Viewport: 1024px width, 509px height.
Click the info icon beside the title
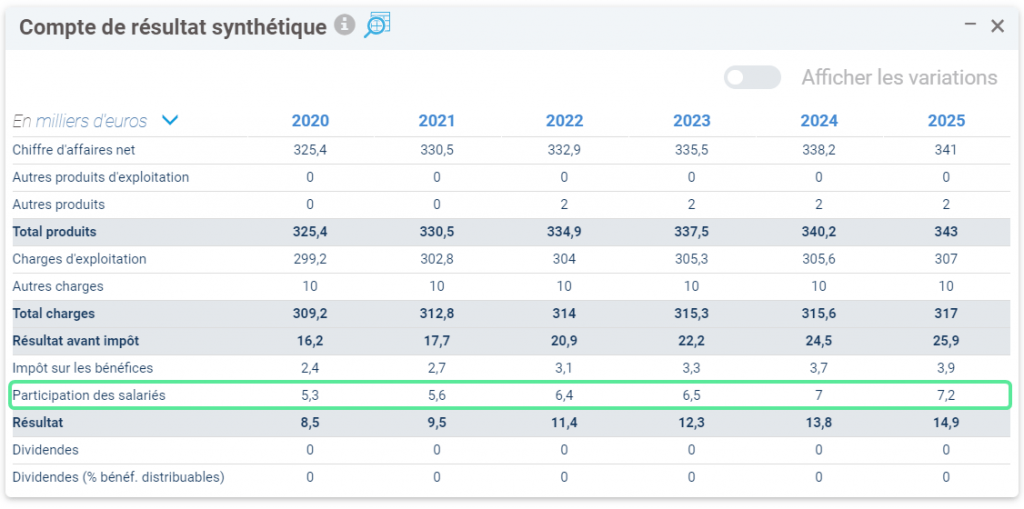click(345, 25)
